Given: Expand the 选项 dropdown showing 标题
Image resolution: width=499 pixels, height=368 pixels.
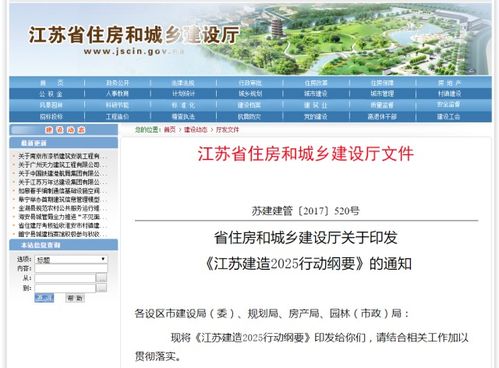Looking at the screenshot, I should point(71,259).
